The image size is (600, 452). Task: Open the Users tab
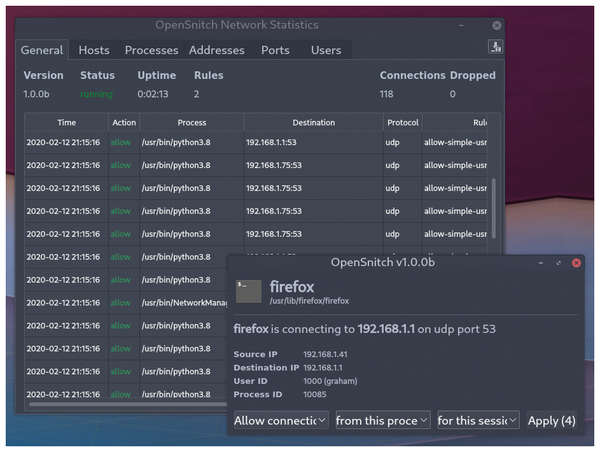pos(326,50)
